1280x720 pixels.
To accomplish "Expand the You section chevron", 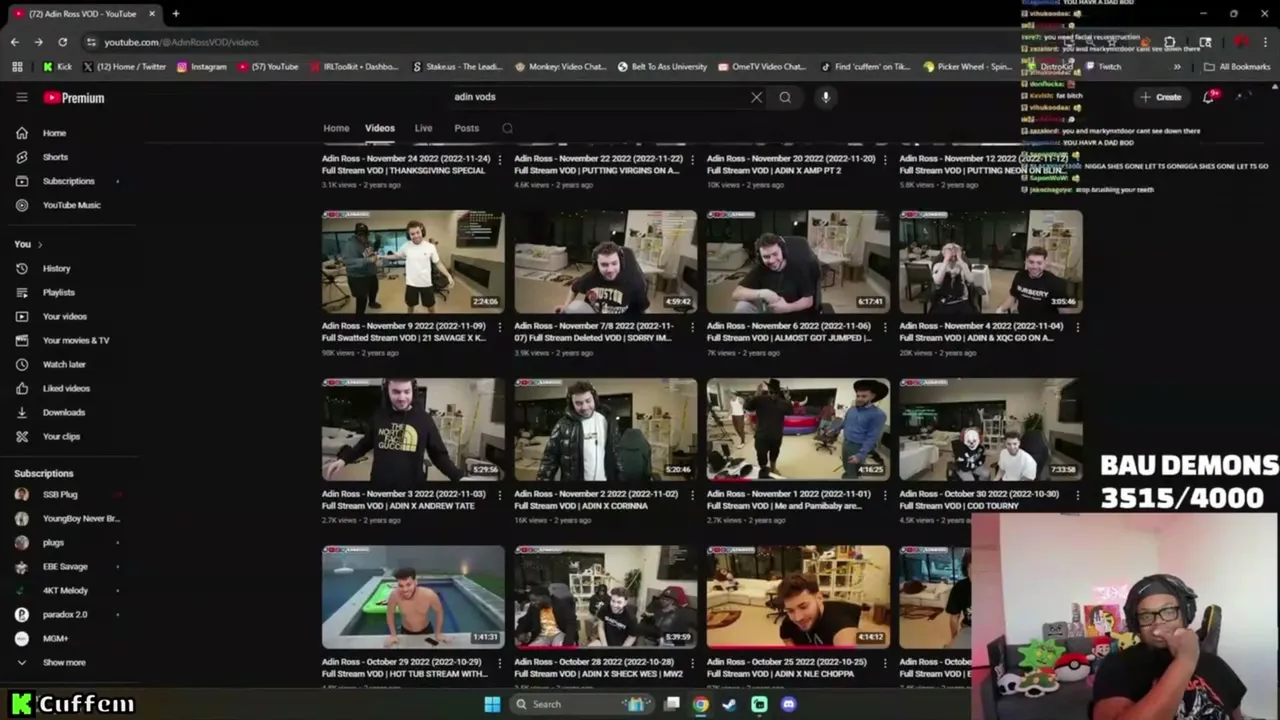I will coord(40,244).
